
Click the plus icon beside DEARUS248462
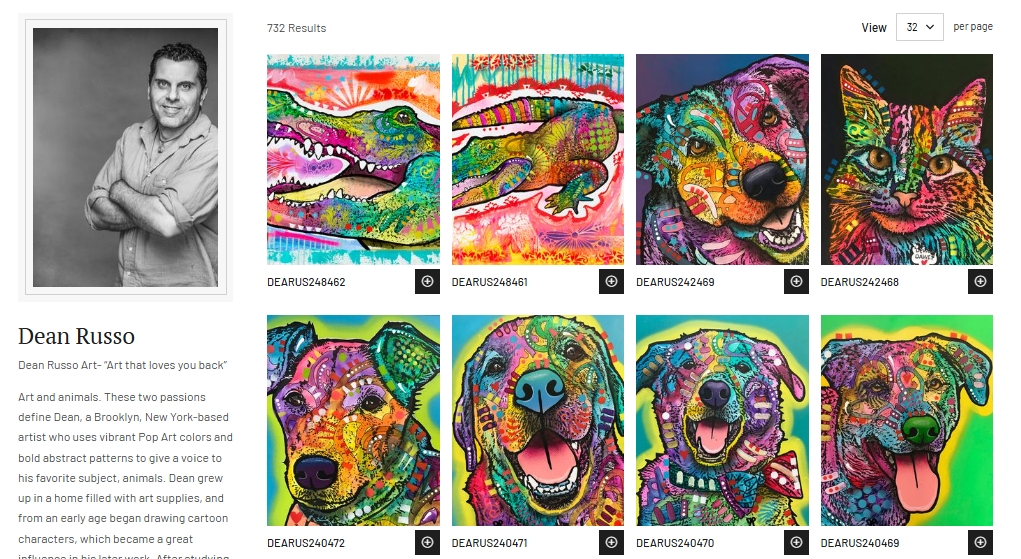[x=427, y=281]
